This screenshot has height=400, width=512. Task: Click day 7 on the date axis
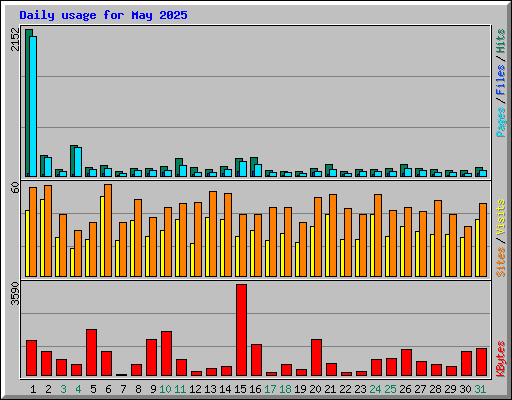[123, 389]
